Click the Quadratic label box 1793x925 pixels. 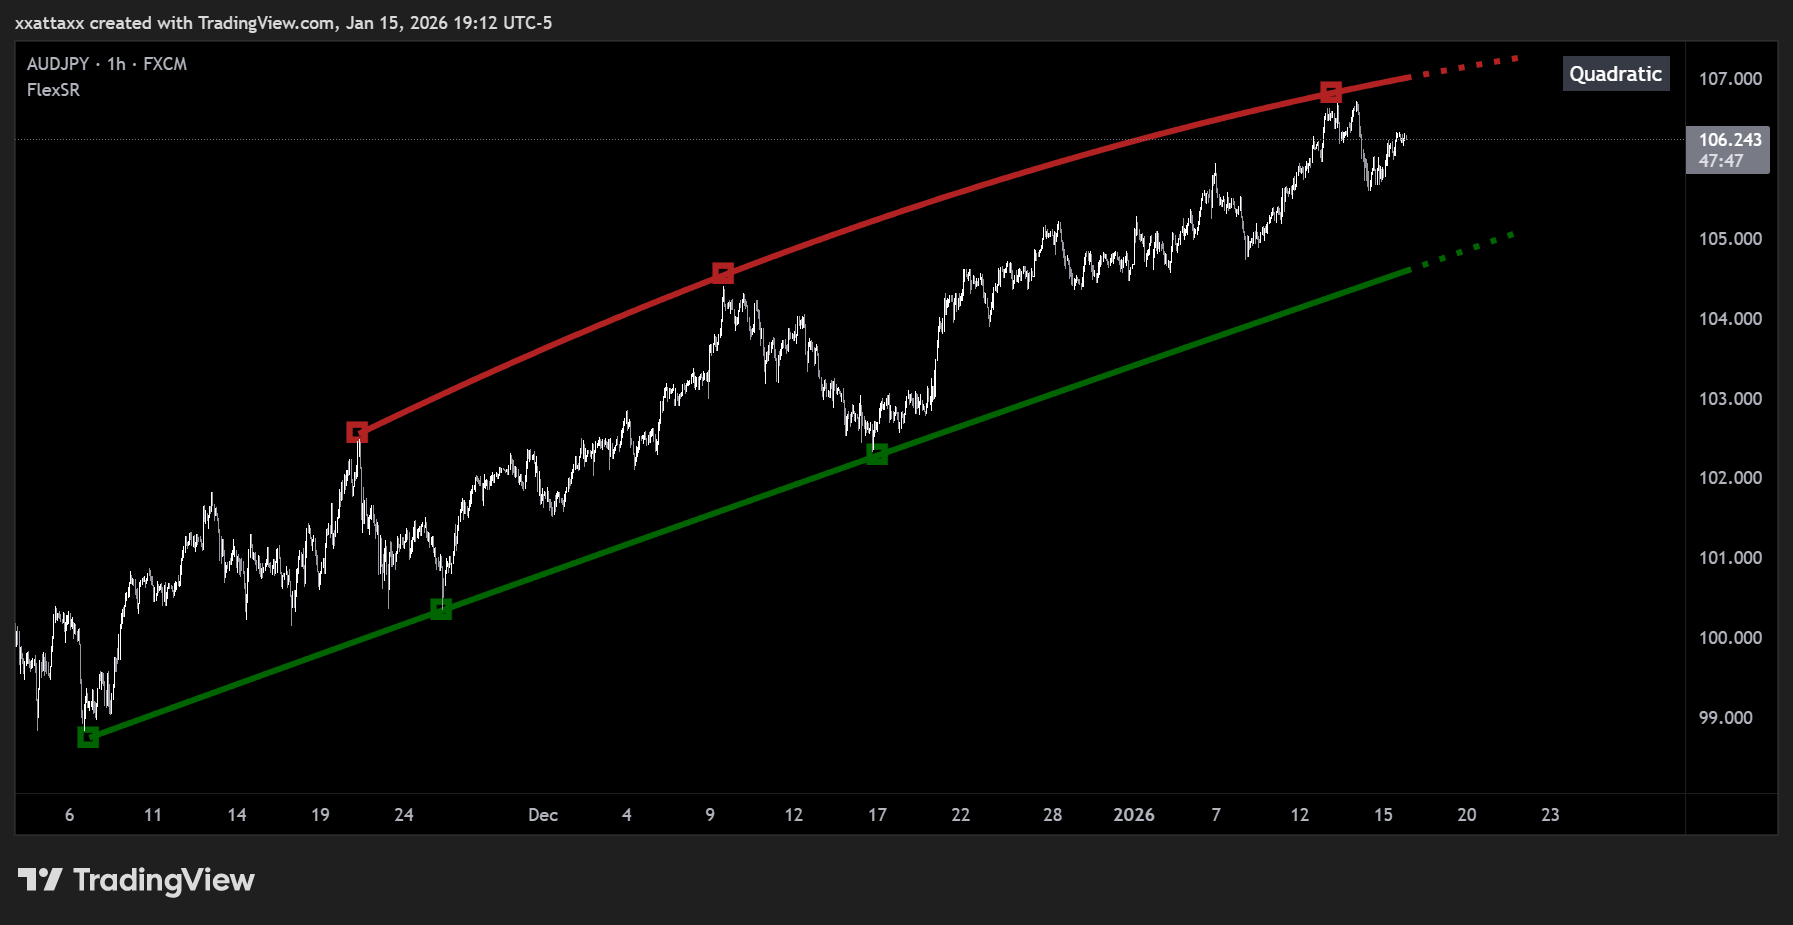pos(1616,74)
